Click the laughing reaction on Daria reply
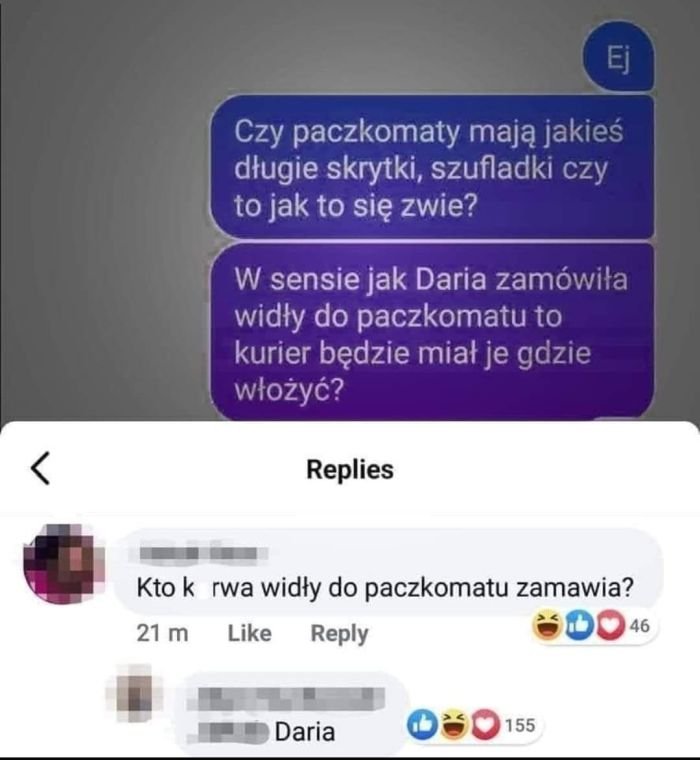Viewport: 700px width, 760px height. 453,724
